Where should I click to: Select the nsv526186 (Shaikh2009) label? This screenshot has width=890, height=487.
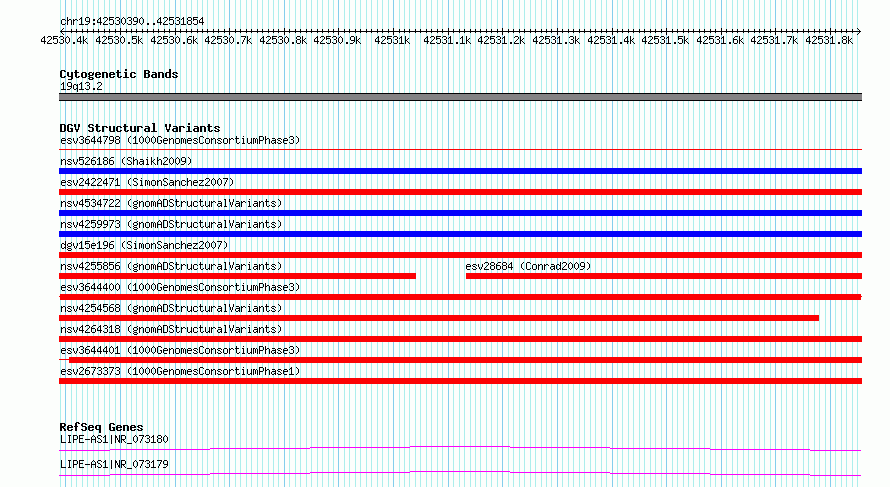coord(126,161)
